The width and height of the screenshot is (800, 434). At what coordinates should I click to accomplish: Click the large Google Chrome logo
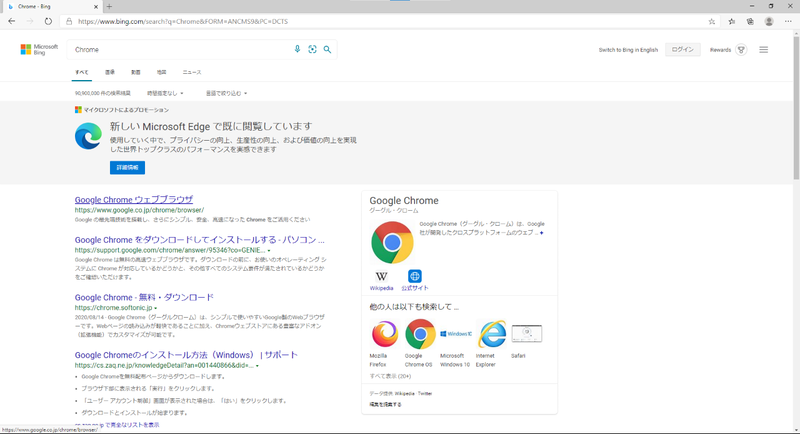pos(392,242)
